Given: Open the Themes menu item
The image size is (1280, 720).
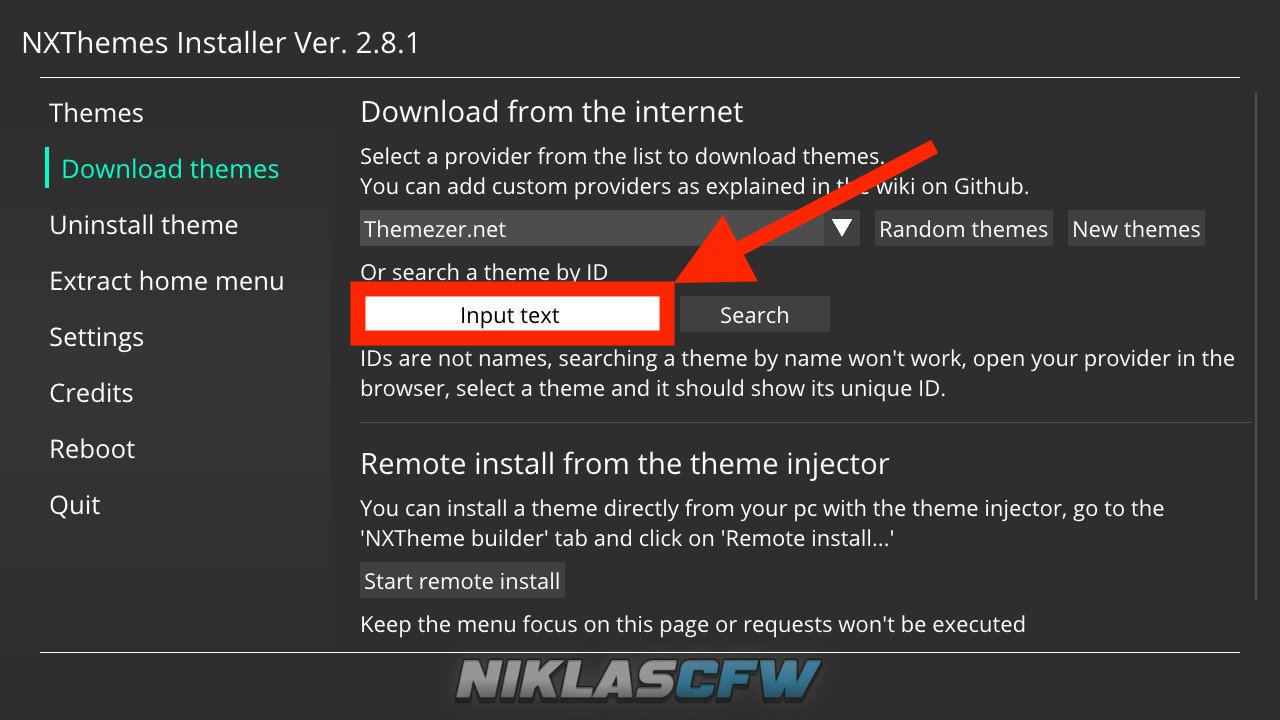Looking at the screenshot, I should coord(96,113).
